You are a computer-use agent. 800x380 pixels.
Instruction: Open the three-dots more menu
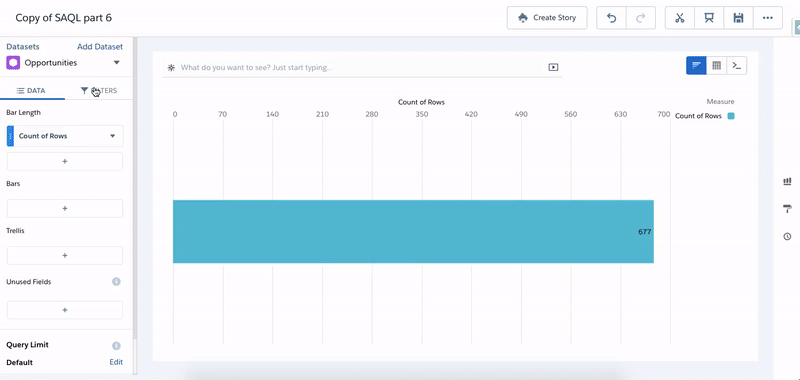click(x=767, y=18)
